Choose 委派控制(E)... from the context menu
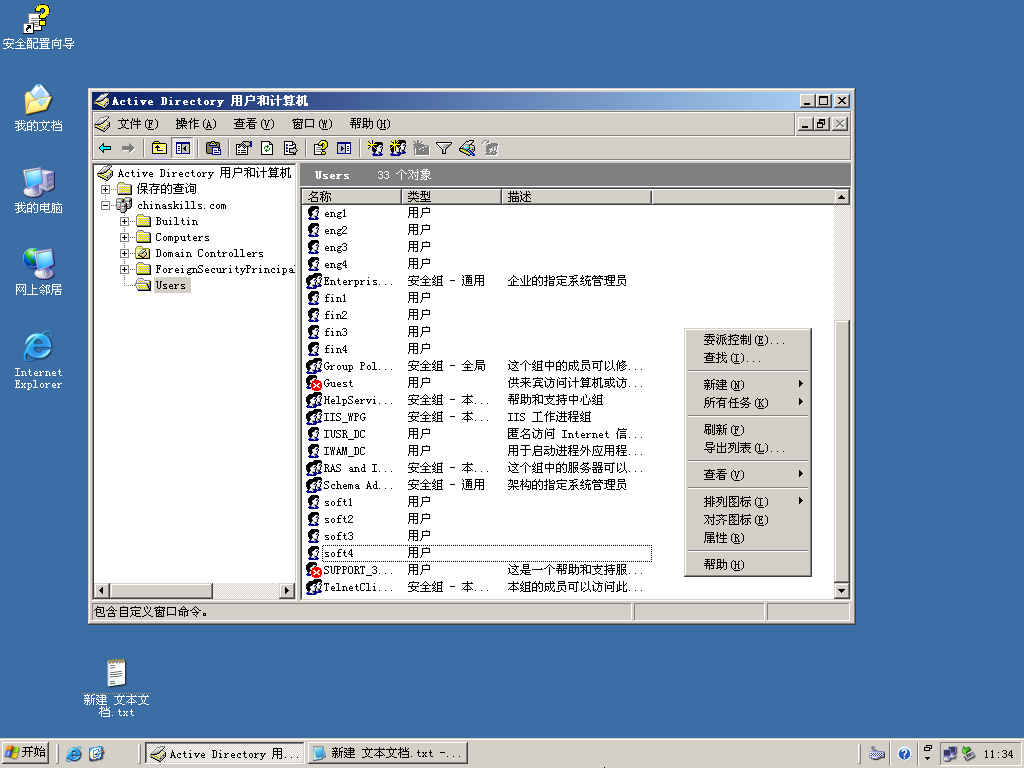 pyautogui.click(x=748, y=340)
